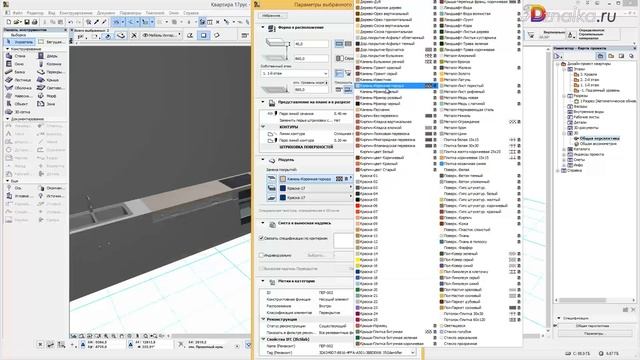Open the home story dropdown '1. 1-й этаж'
Image resolution: width=640 pixels, height=360 pixels.
[x=294, y=73]
